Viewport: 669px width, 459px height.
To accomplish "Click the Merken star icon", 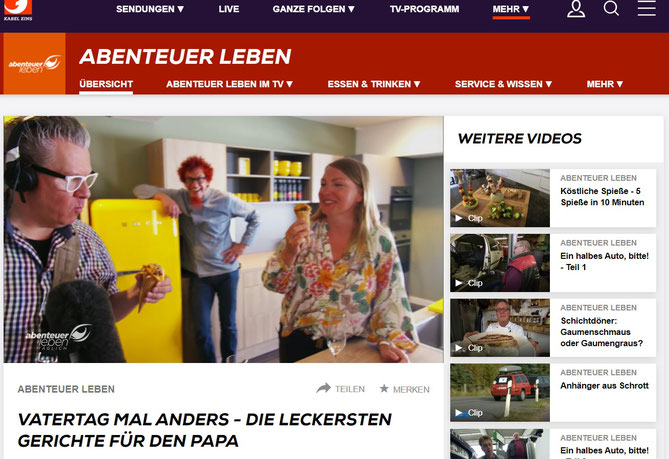I will tap(384, 388).
